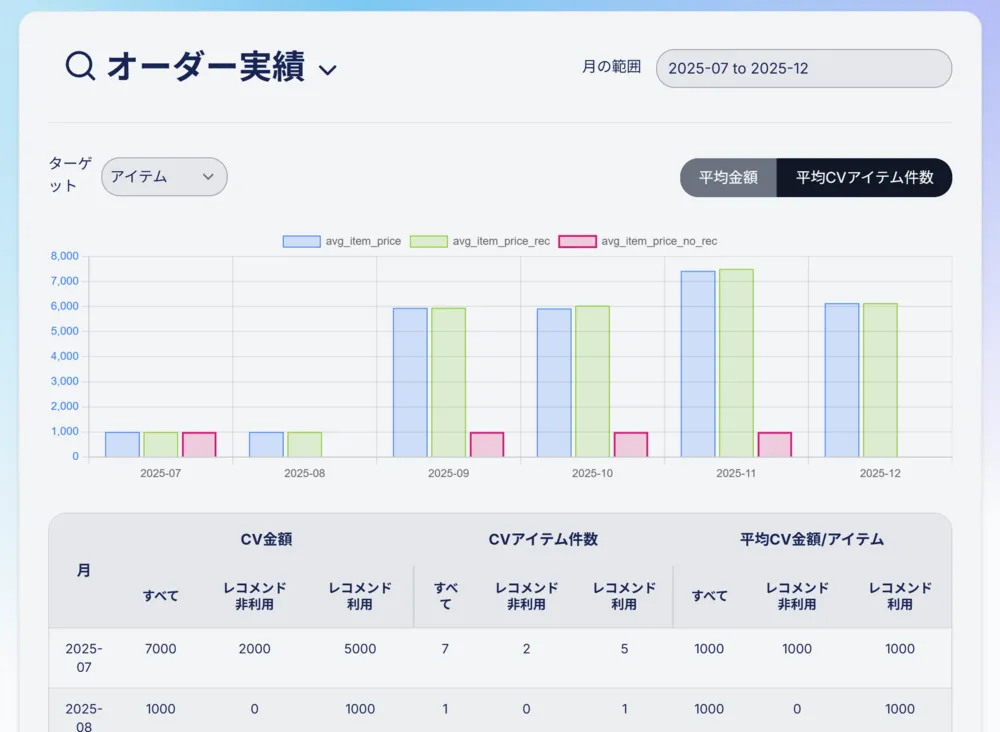Click the blue bar for 2025-11

pos(698,364)
